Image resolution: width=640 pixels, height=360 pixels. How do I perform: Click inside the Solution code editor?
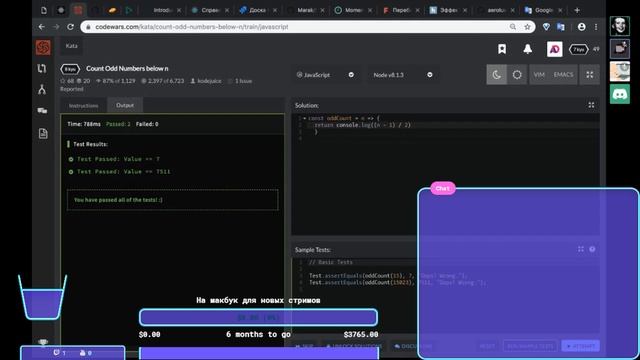(x=446, y=174)
